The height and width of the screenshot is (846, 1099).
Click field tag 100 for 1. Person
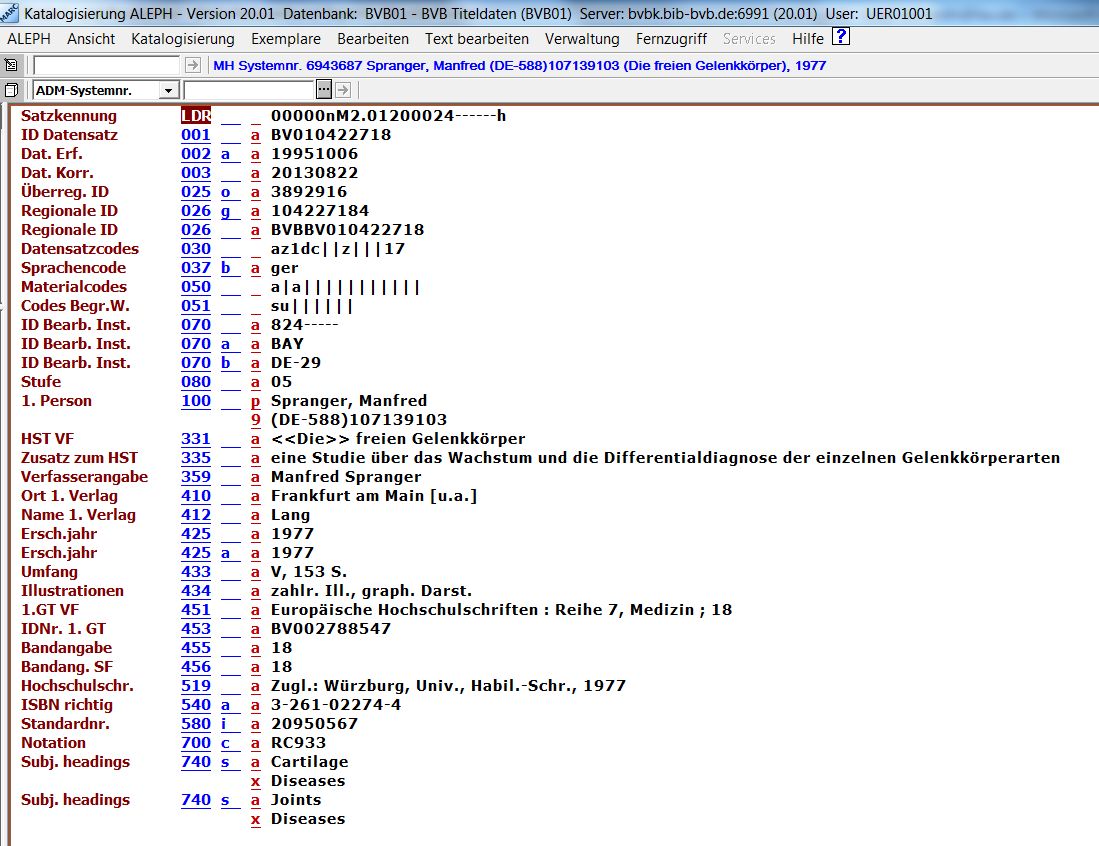[195, 401]
